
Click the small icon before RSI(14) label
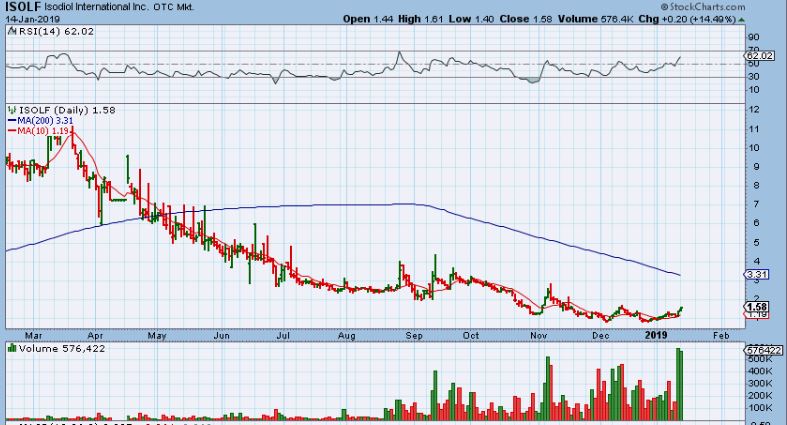12,31
